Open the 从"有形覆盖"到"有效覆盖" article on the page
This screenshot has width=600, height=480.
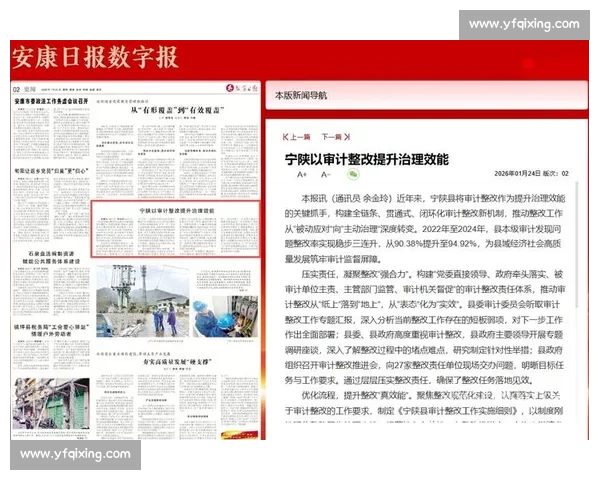pos(177,110)
